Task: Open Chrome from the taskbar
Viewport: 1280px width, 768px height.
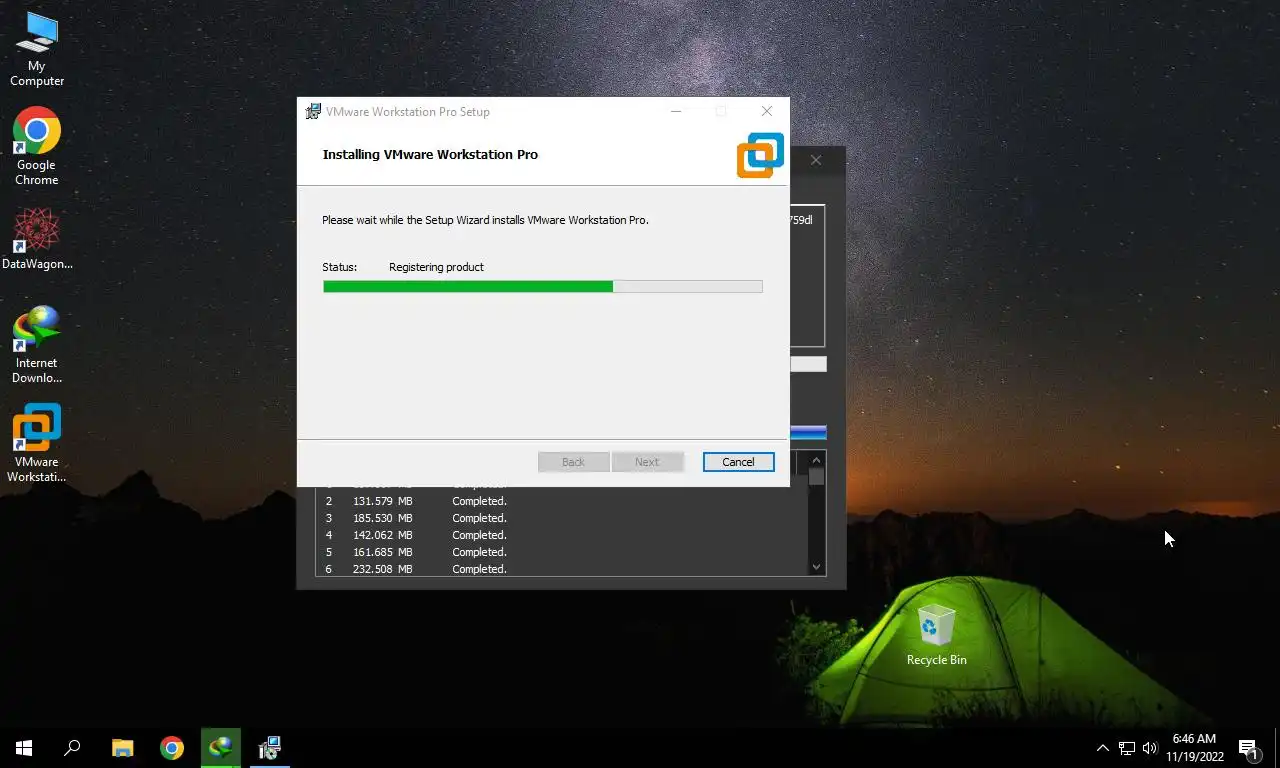Action: coord(172,747)
